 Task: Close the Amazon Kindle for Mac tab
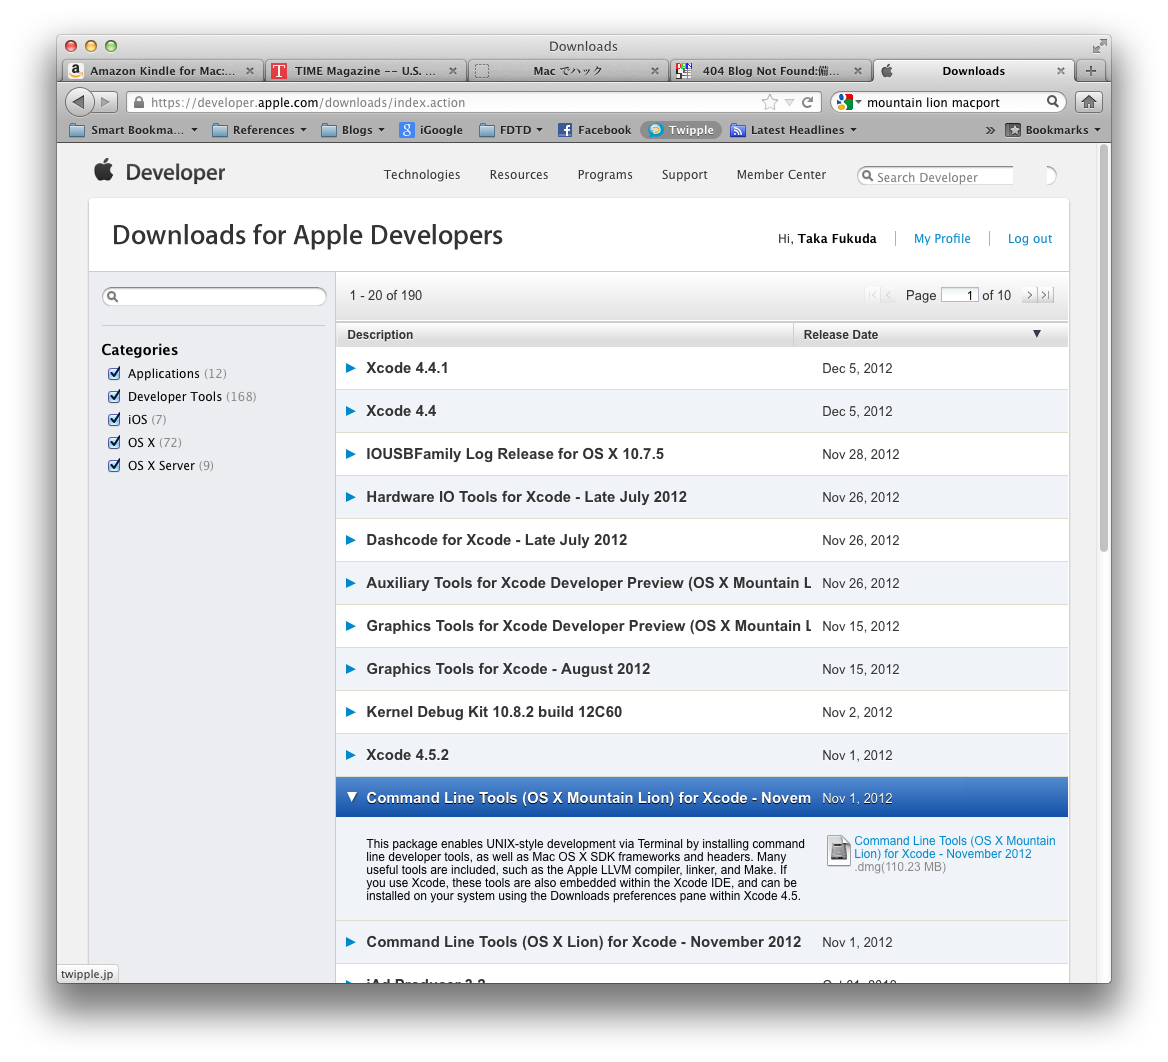coord(250,71)
